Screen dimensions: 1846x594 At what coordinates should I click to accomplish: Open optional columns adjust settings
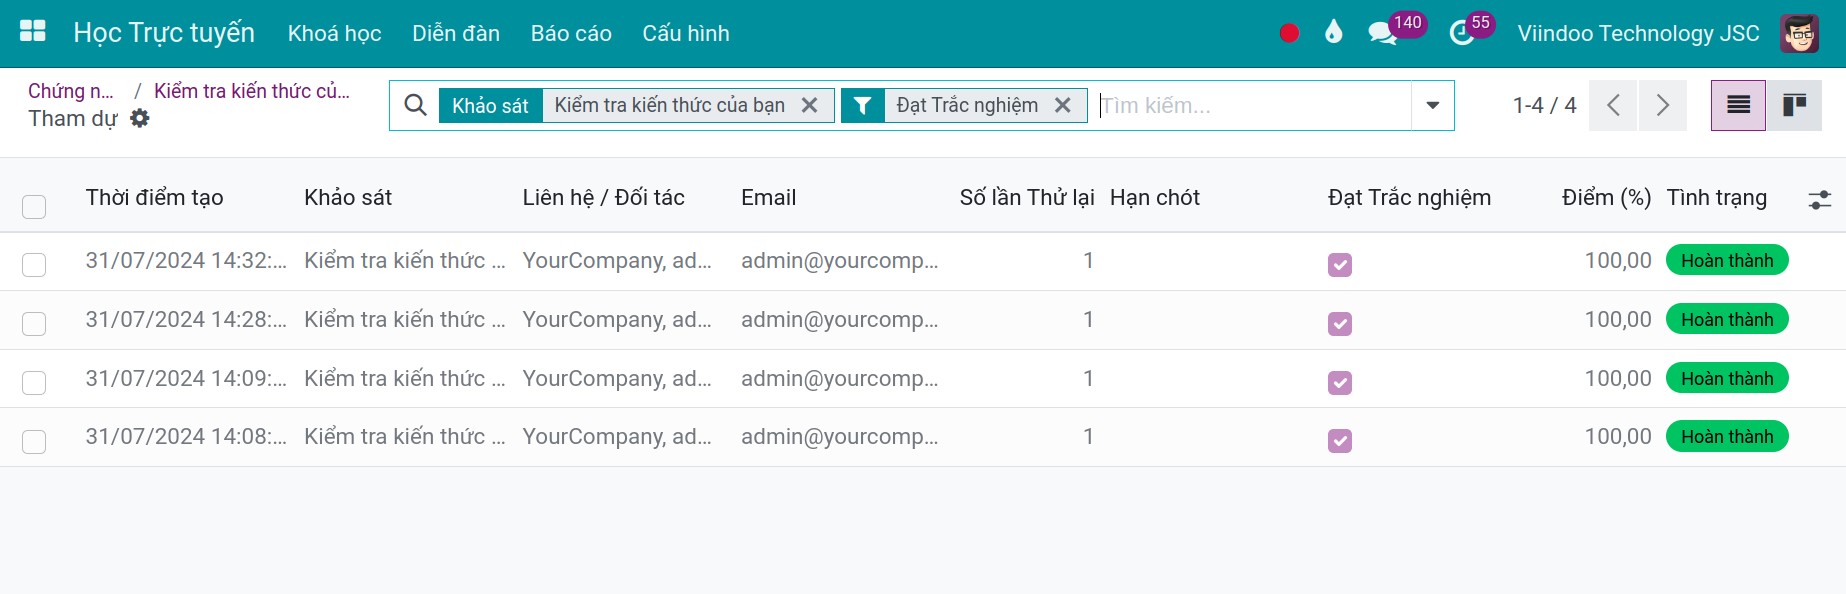(x=1820, y=200)
